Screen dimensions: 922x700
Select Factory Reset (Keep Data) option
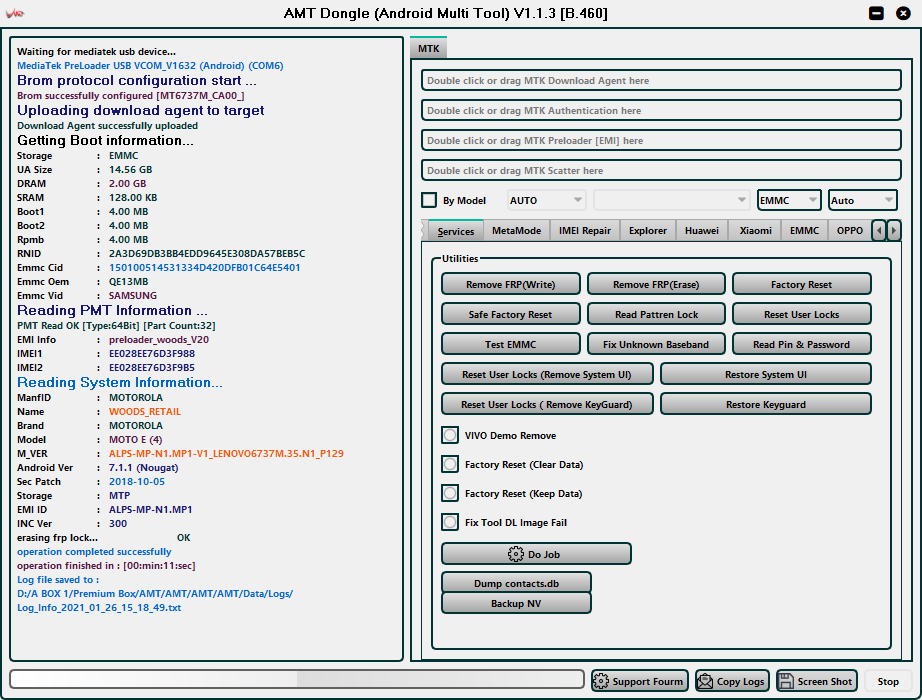tap(450, 493)
